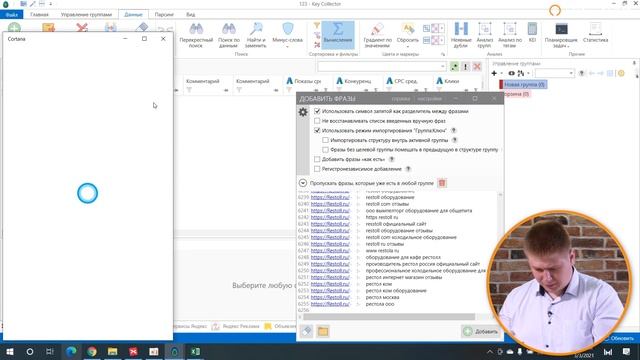The image size is (640, 360).
Task: Run Неявные дубли analysis
Action: tap(461, 35)
